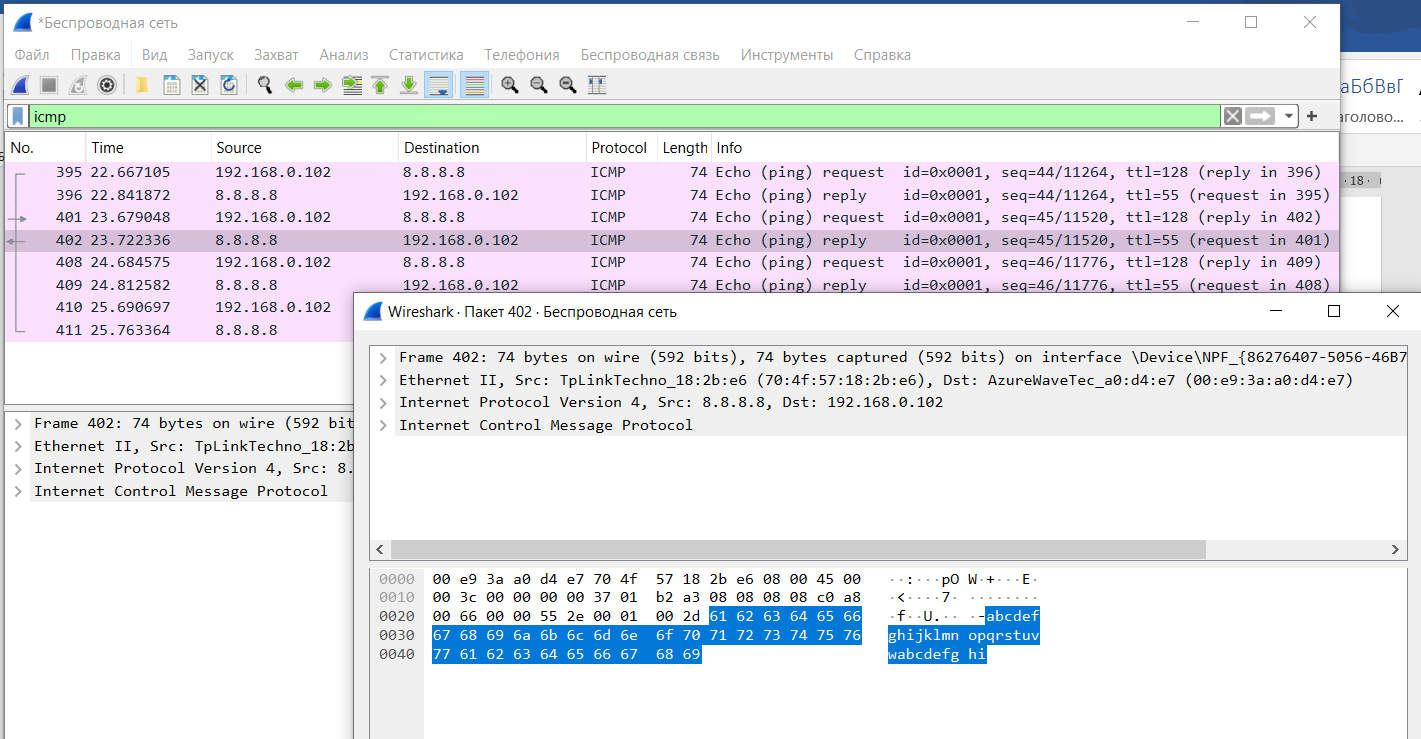Jump to the first packet
Image resolution: width=1421 pixels, height=739 pixels.
click(380, 85)
